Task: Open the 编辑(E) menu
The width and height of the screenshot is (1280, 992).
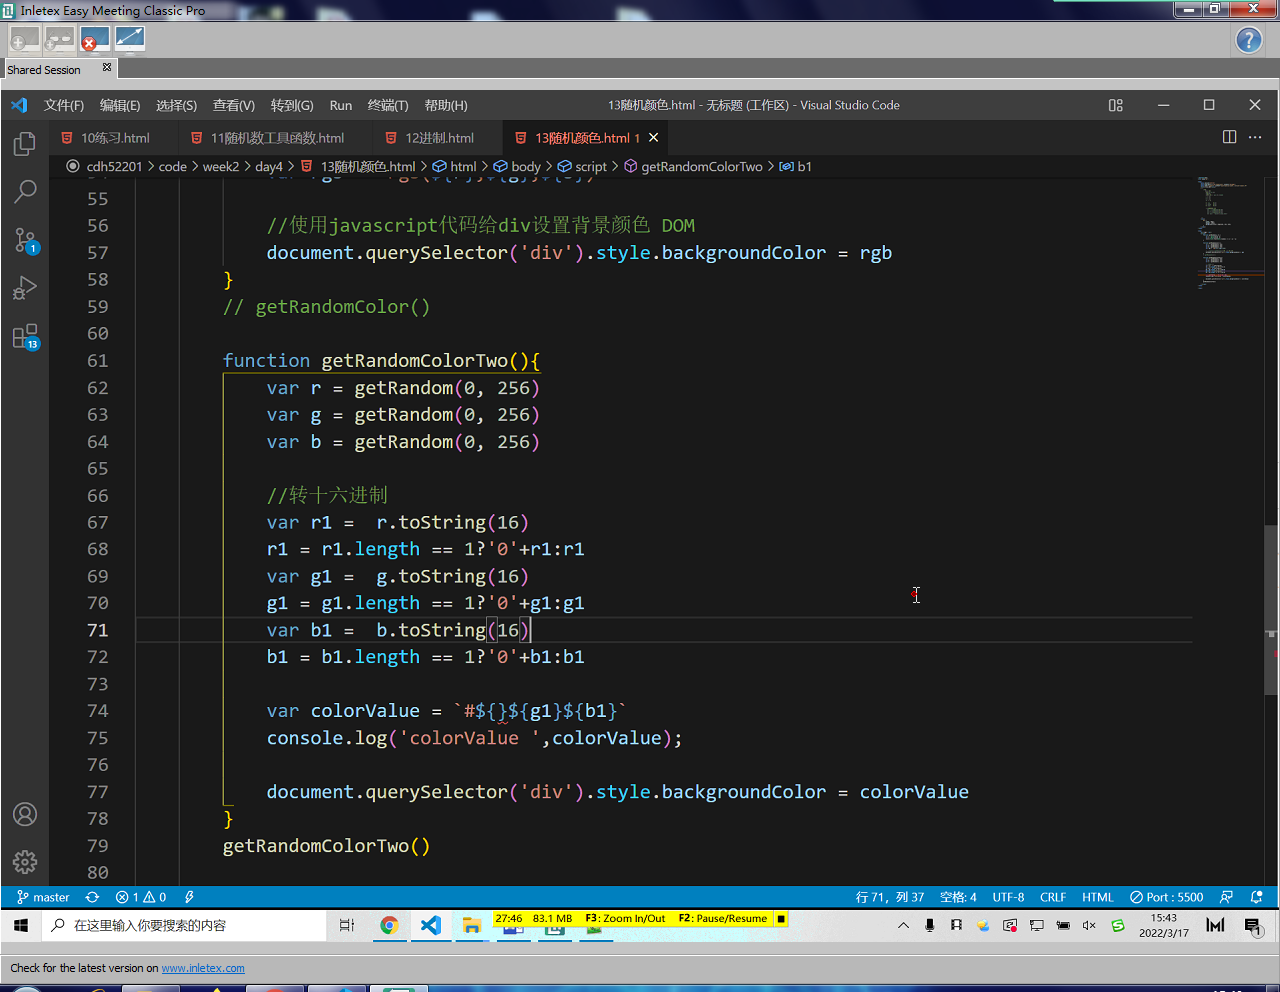Action: [120, 105]
